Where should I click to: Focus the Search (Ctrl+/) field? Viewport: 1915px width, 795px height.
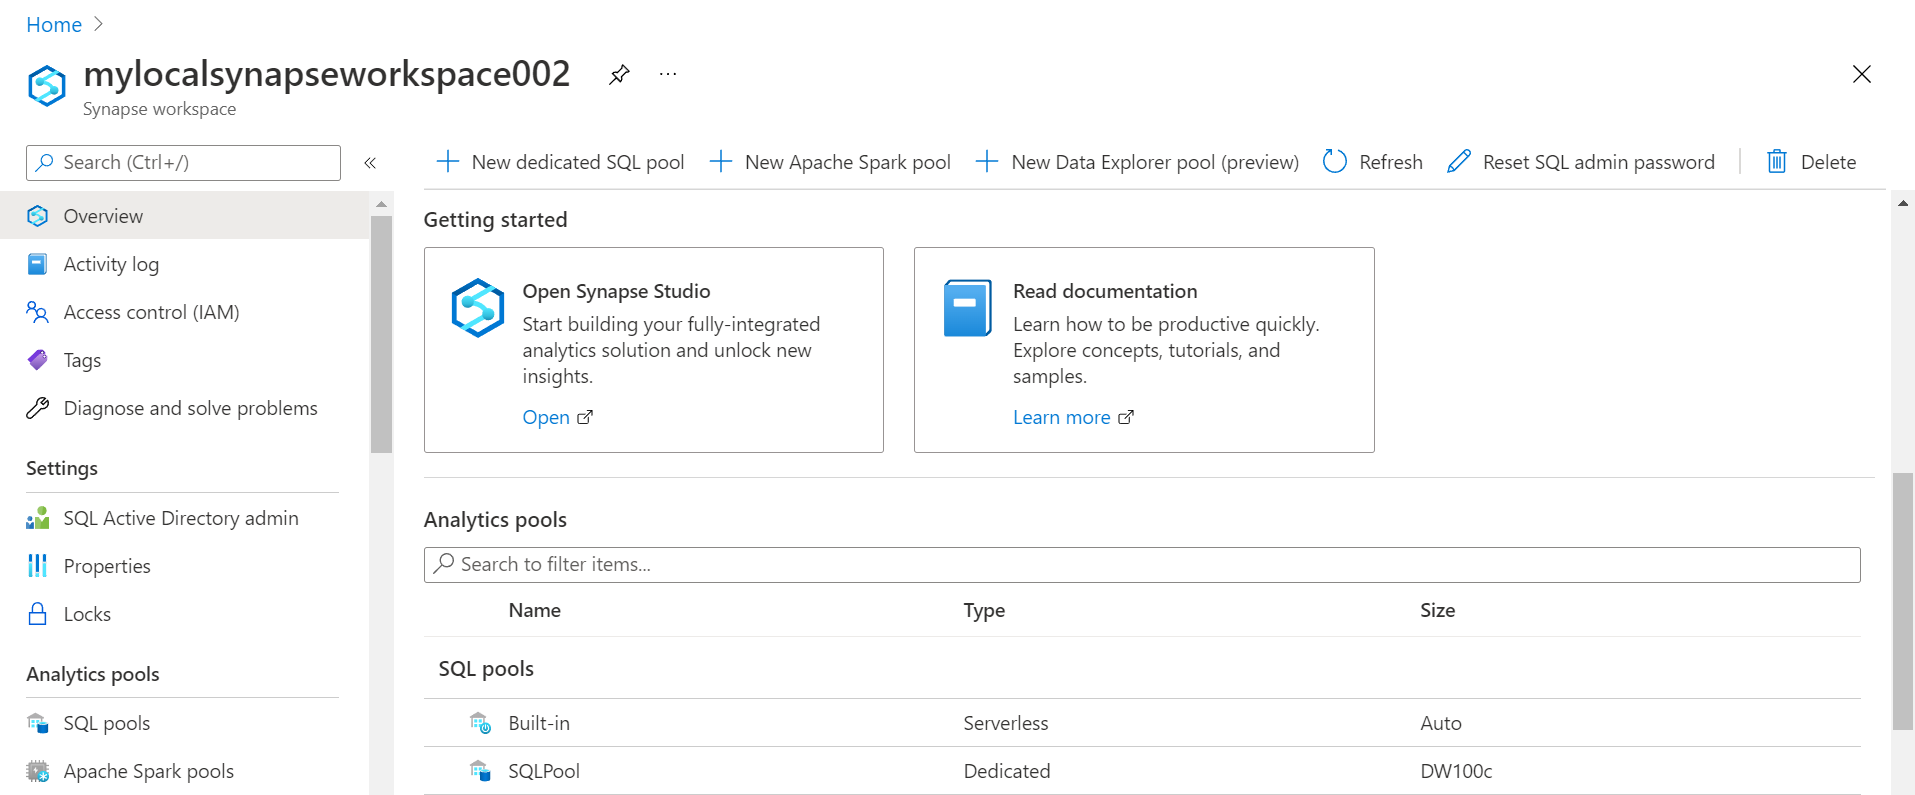click(183, 163)
